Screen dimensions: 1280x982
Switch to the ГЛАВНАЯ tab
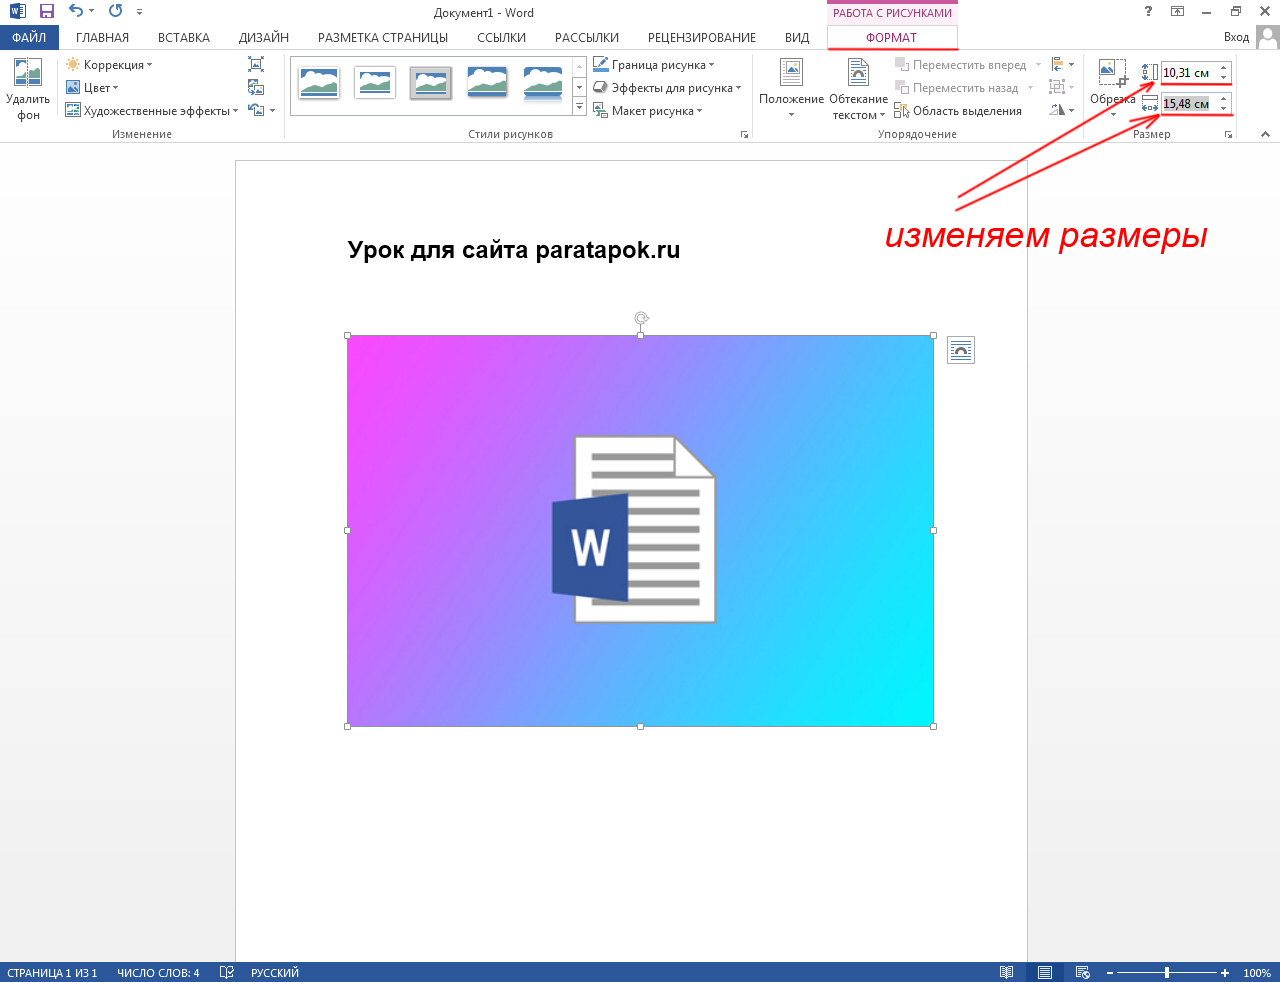(x=102, y=38)
